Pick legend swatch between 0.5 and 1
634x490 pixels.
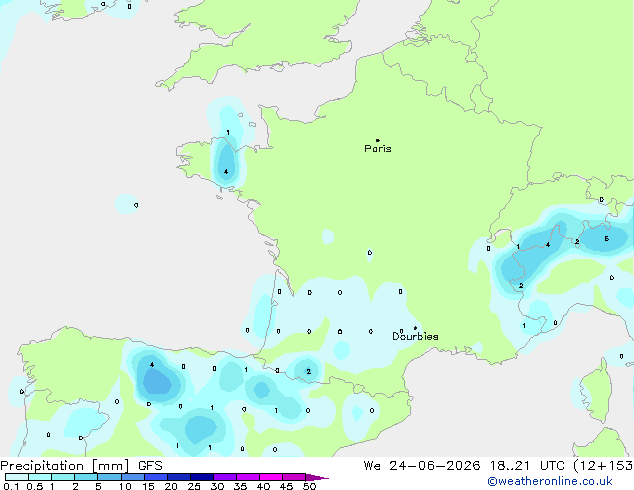[x=40, y=477]
